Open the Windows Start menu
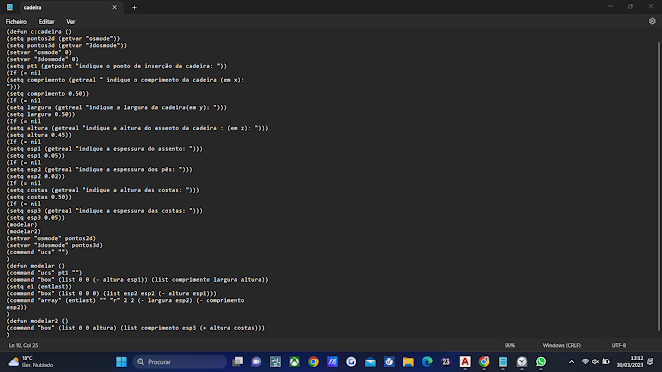This screenshot has width=662, height=372. tap(121, 362)
